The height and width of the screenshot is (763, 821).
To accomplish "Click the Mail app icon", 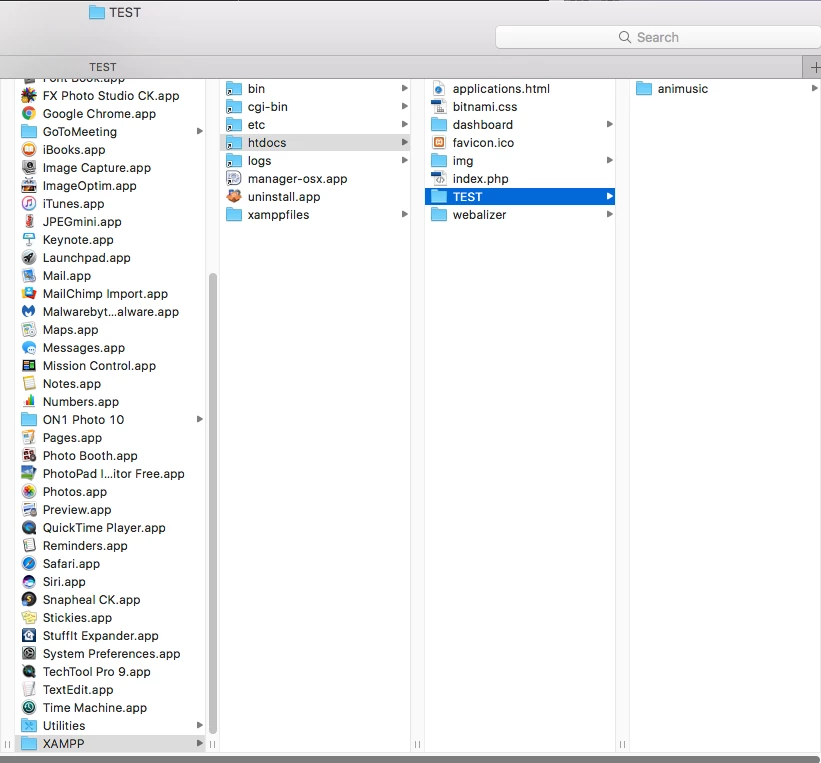I will point(29,275).
